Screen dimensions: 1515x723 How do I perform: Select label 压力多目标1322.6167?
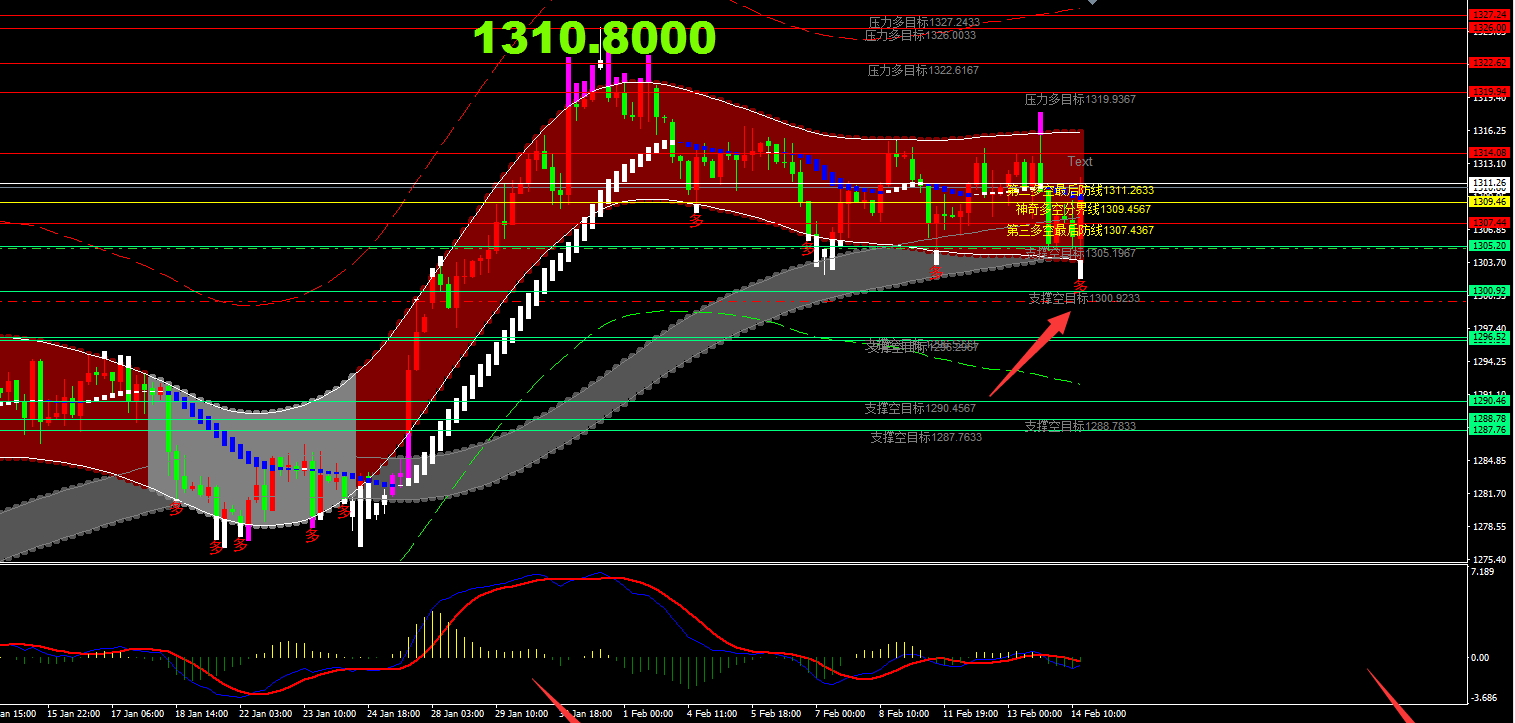point(923,70)
